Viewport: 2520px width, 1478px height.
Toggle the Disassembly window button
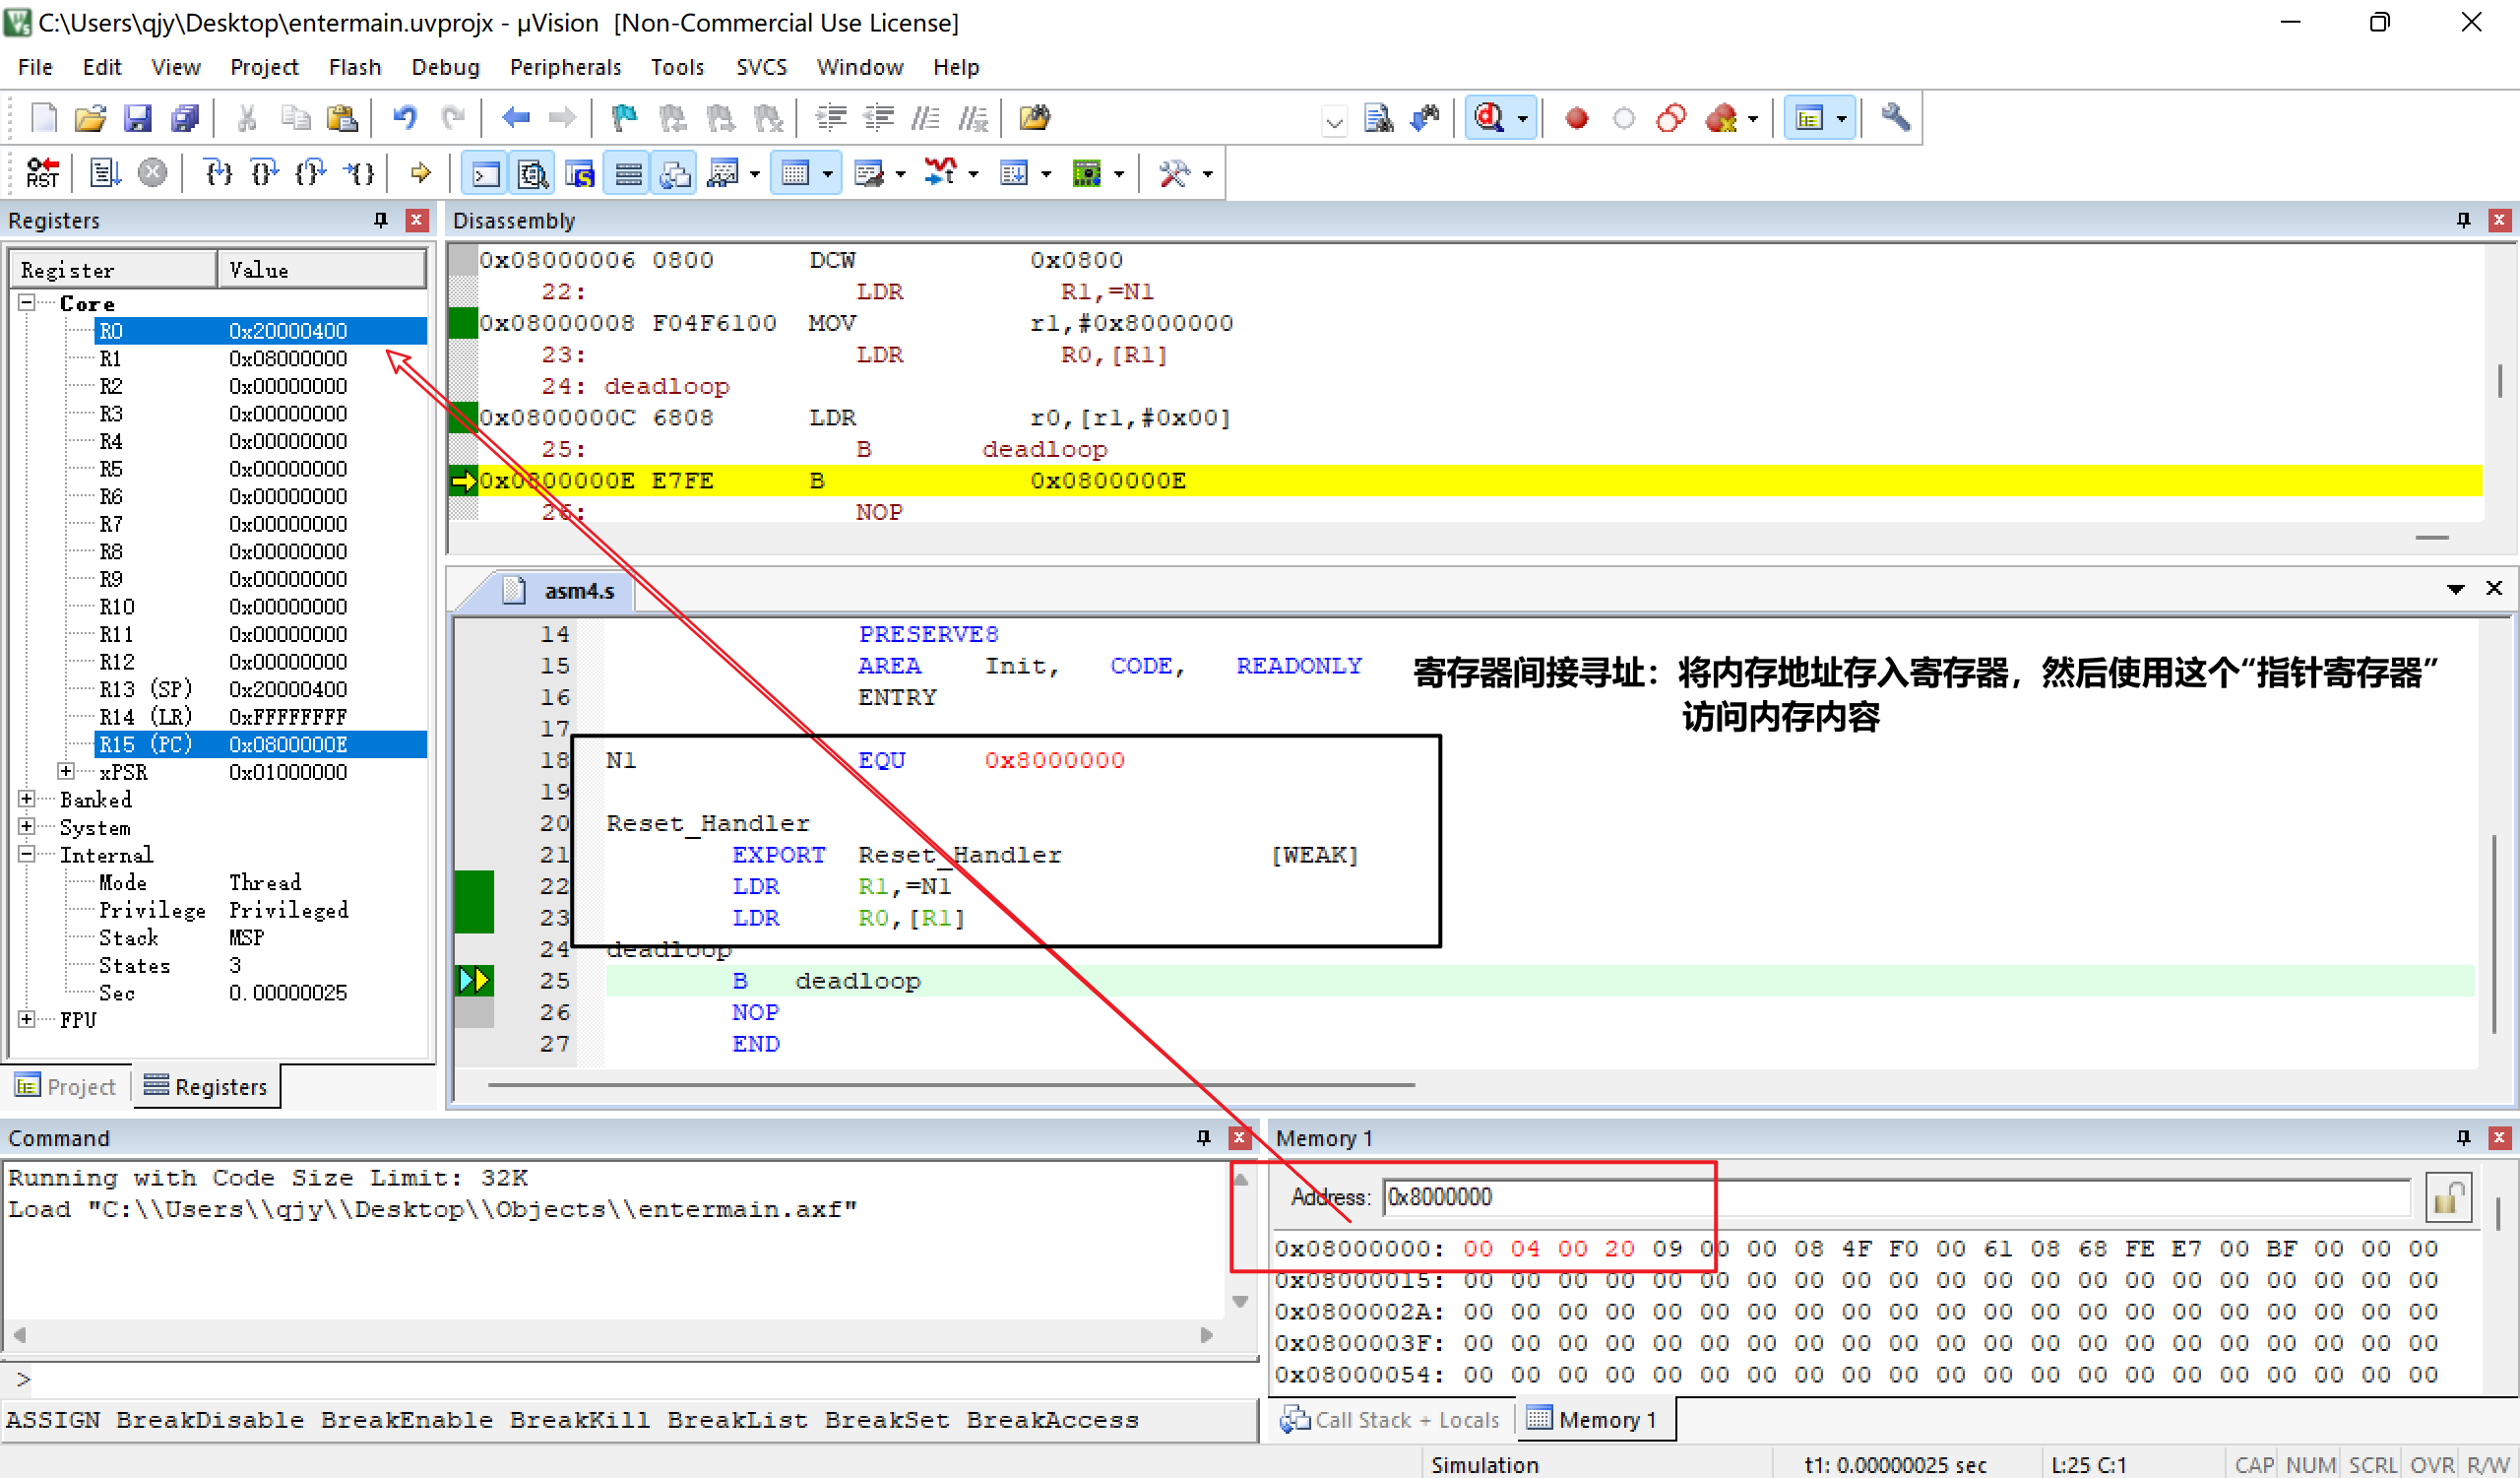532,174
